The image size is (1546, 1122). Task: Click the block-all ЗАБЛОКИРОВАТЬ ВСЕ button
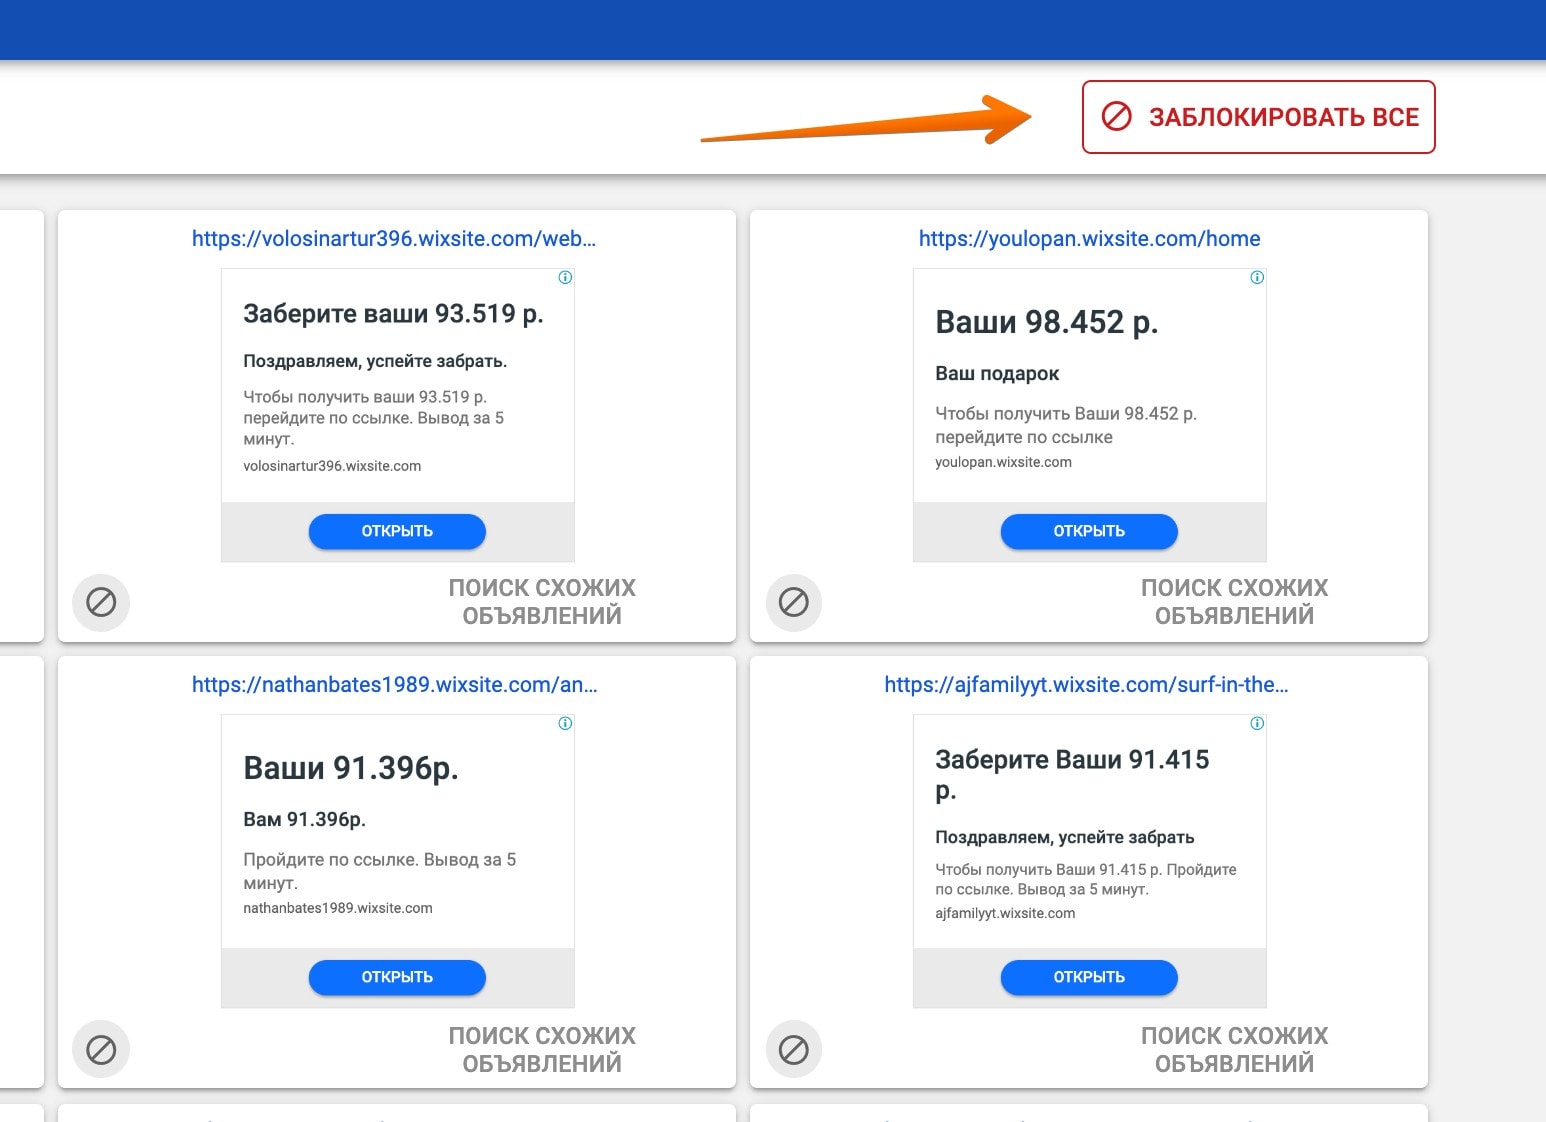pyautogui.click(x=1258, y=117)
